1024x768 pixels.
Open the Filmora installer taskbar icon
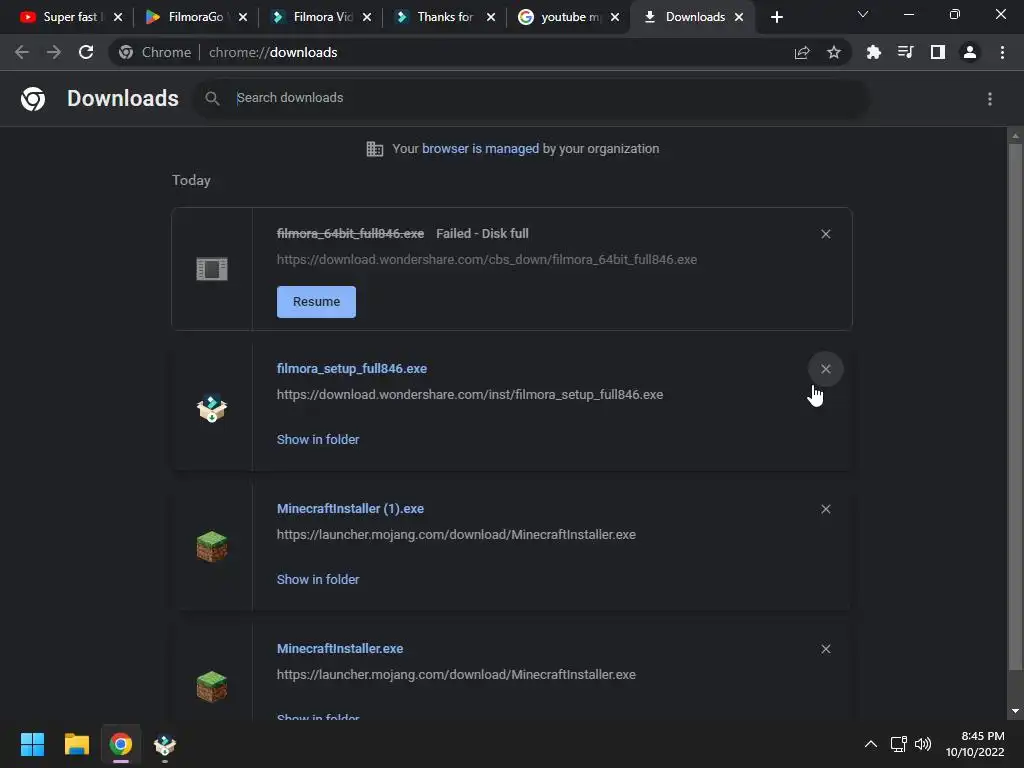(165, 744)
